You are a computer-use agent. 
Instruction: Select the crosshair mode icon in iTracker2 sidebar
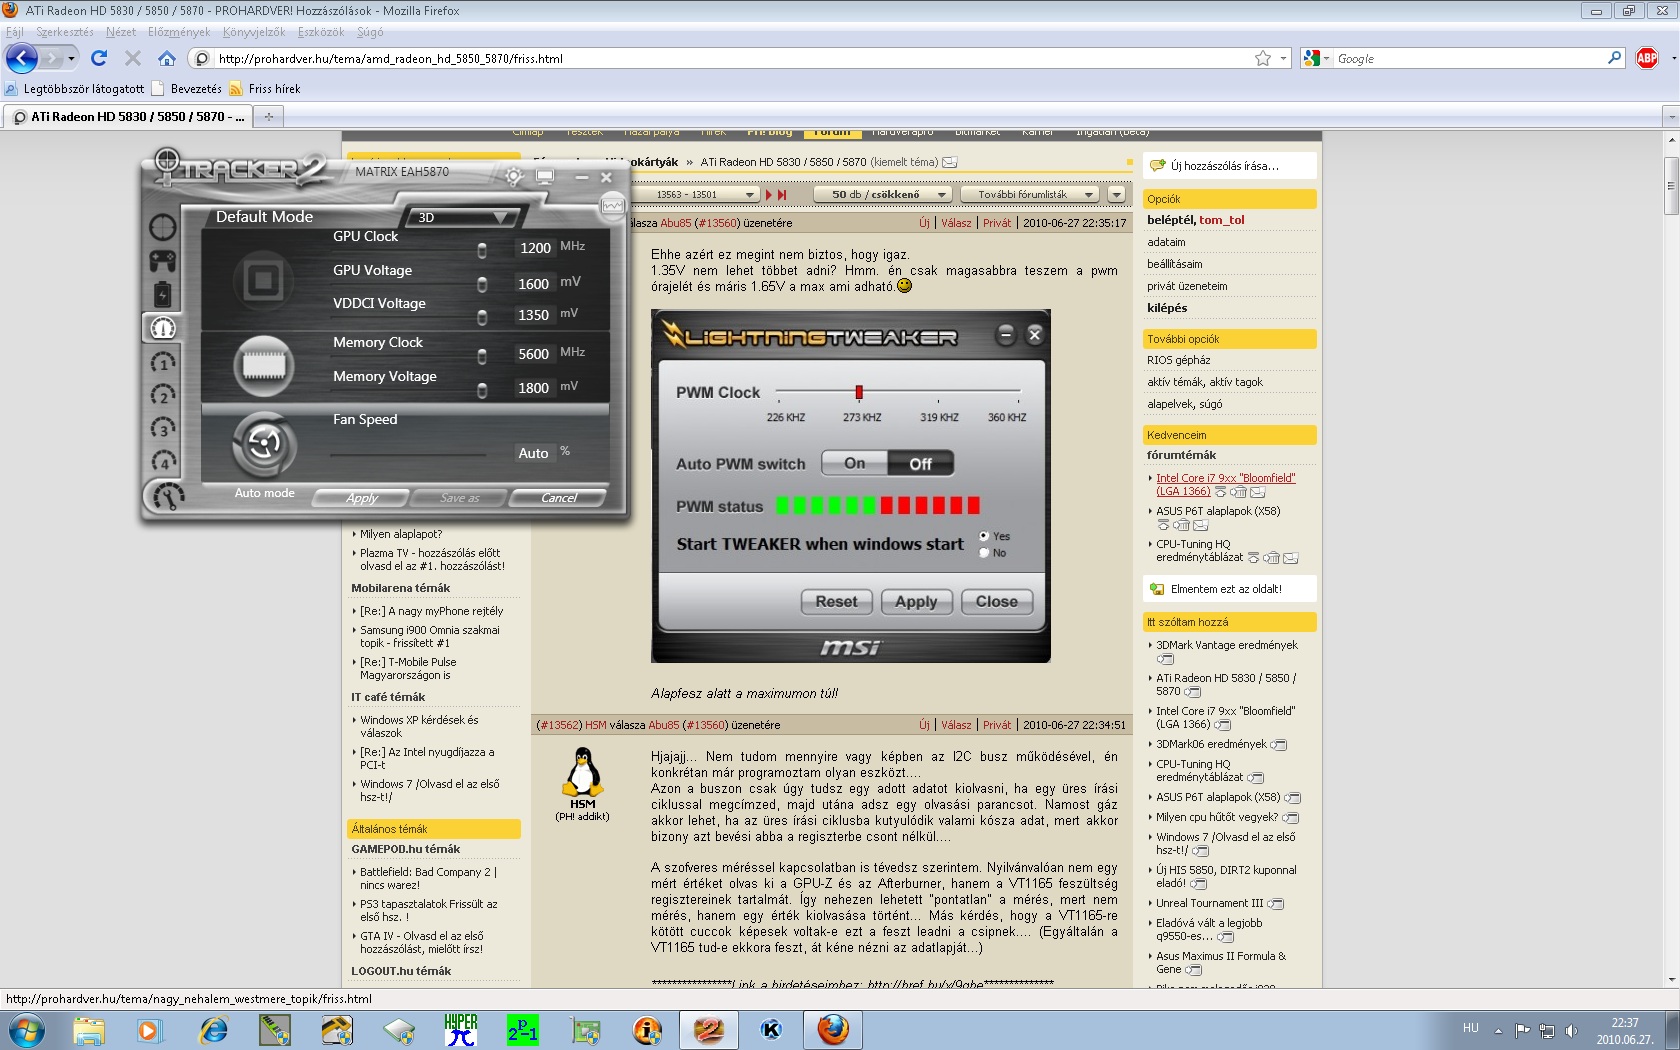tap(163, 227)
